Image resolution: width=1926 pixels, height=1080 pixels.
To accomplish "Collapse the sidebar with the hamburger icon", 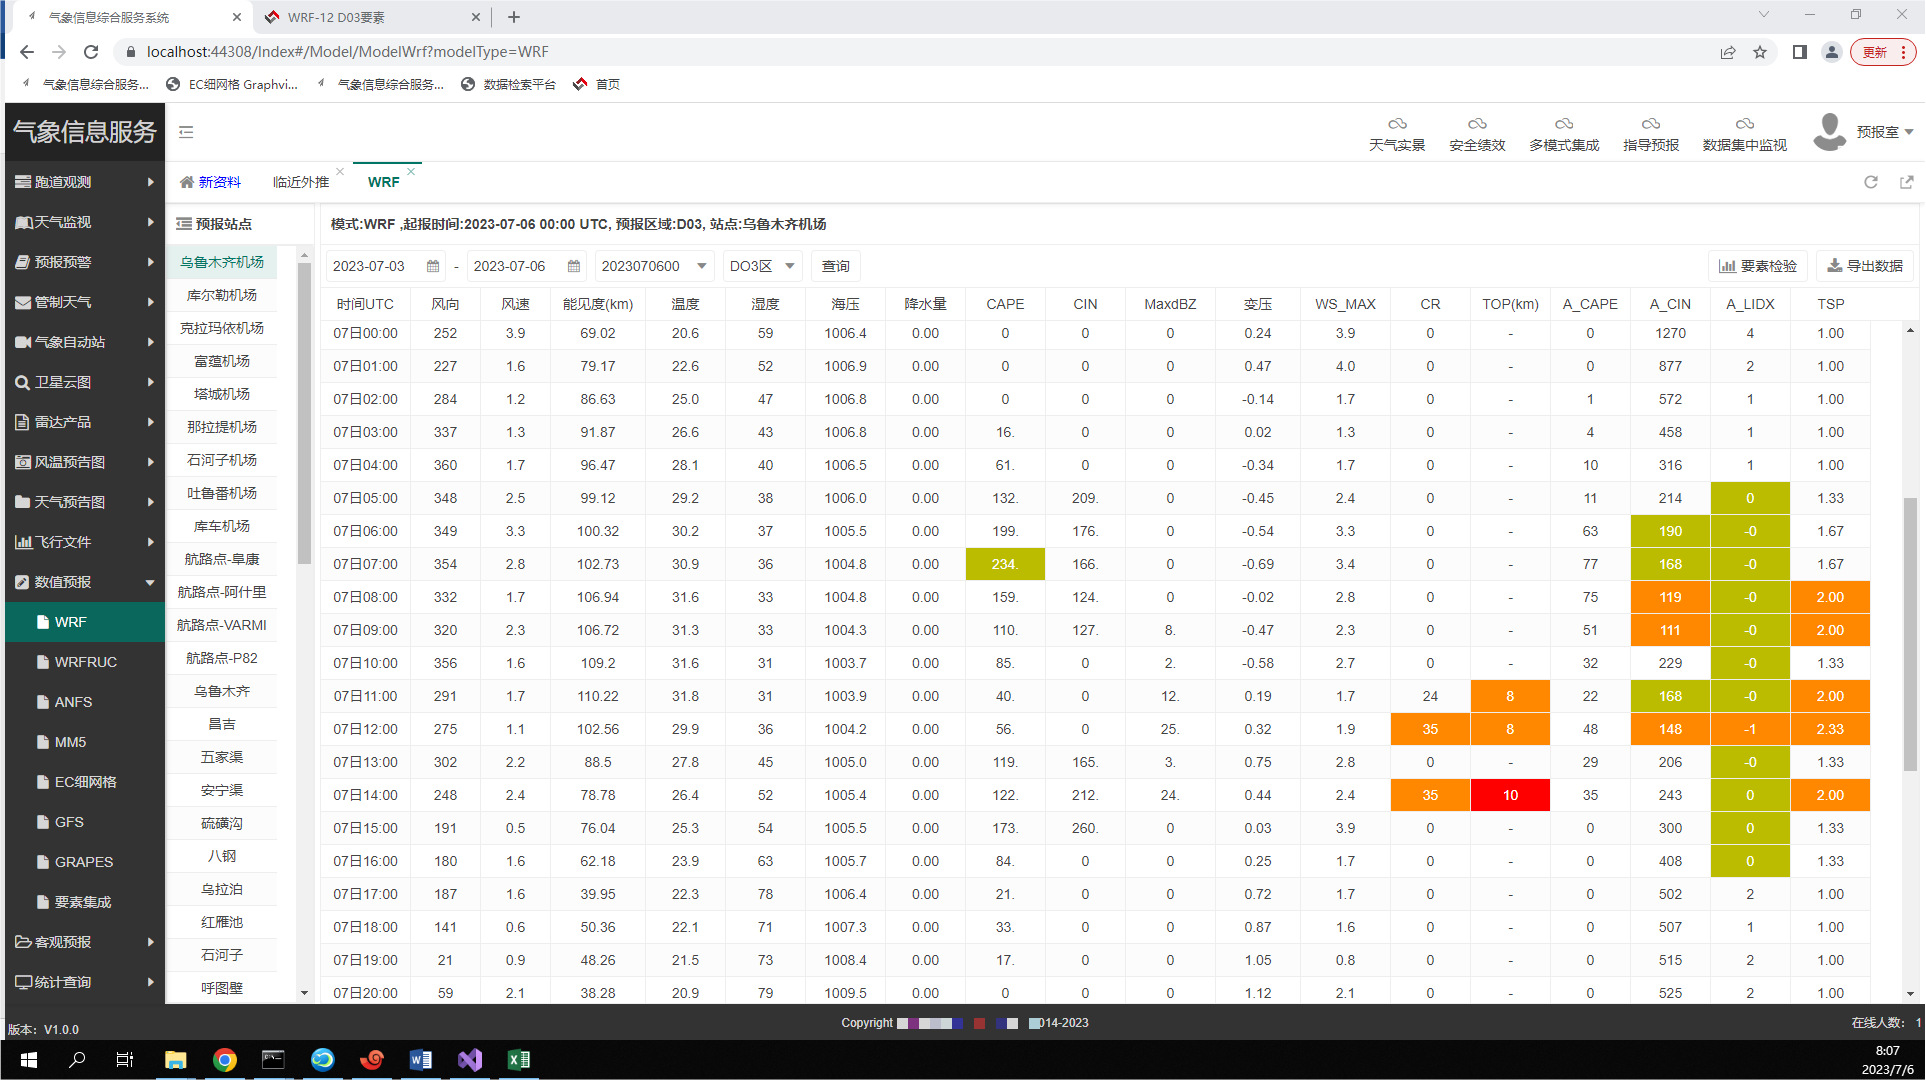I will pos(186,132).
